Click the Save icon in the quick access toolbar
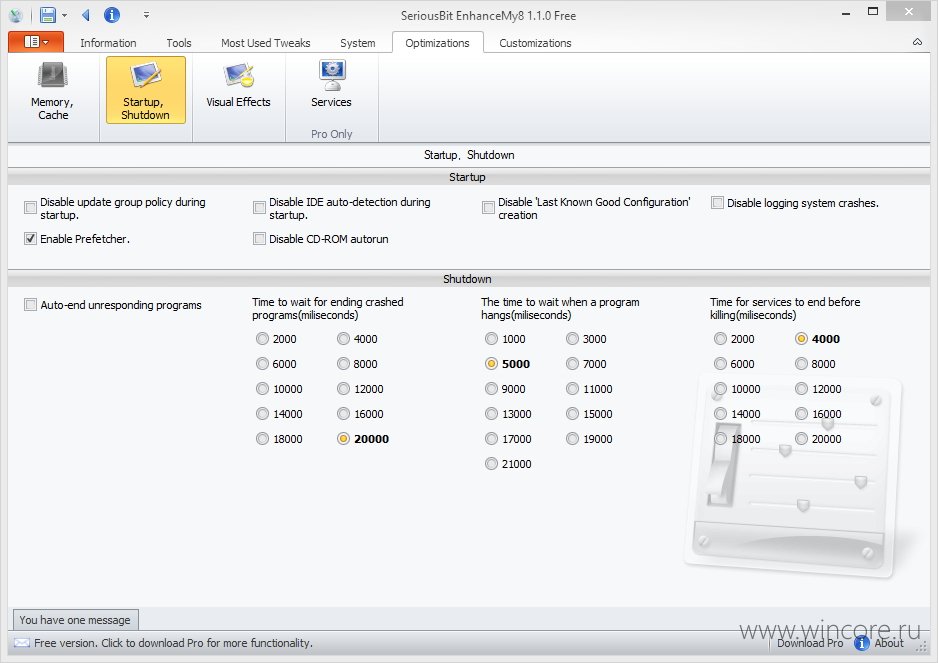938x663 pixels. tap(47, 15)
